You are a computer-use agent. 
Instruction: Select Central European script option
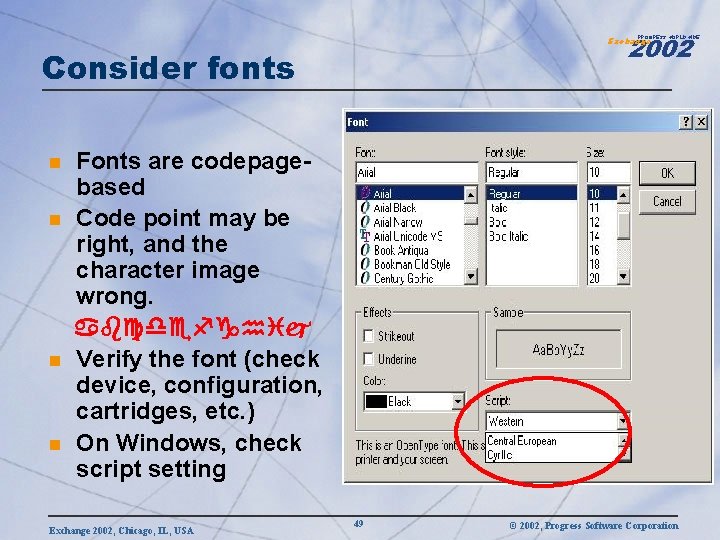pos(552,441)
